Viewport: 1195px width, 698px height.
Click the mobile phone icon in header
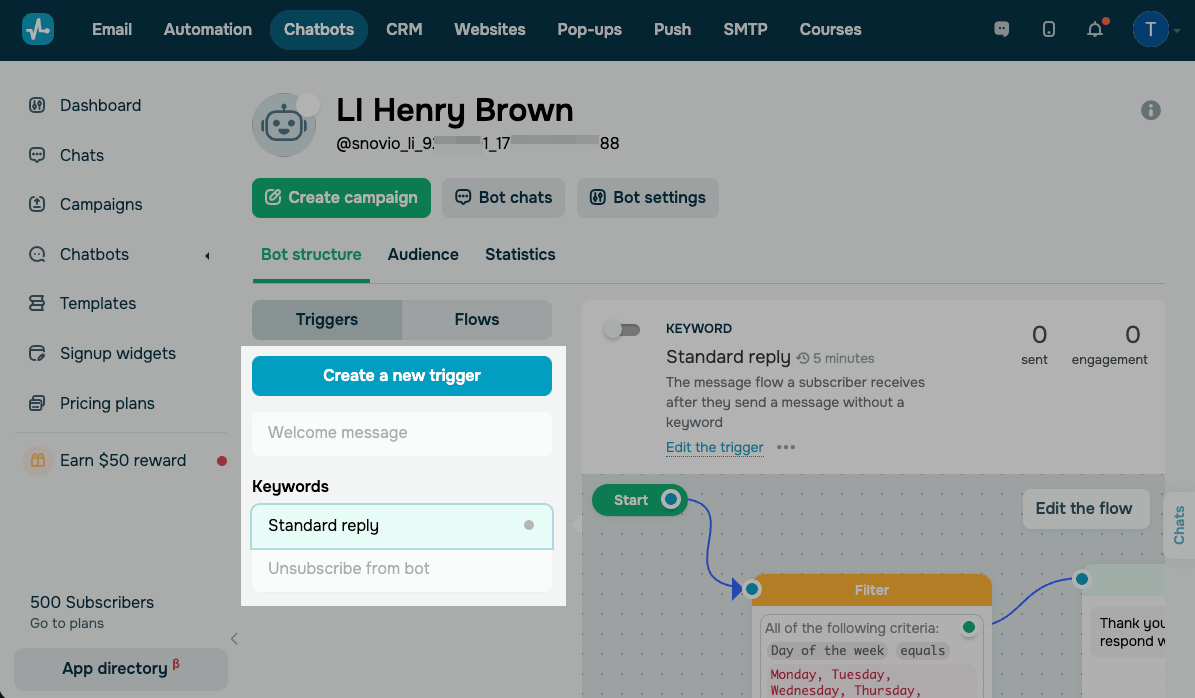point(1049,30)
